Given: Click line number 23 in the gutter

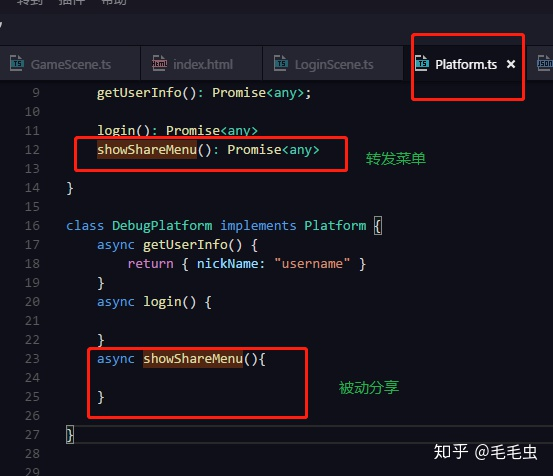Looking at the screenshot, I should tap(32, 359).
